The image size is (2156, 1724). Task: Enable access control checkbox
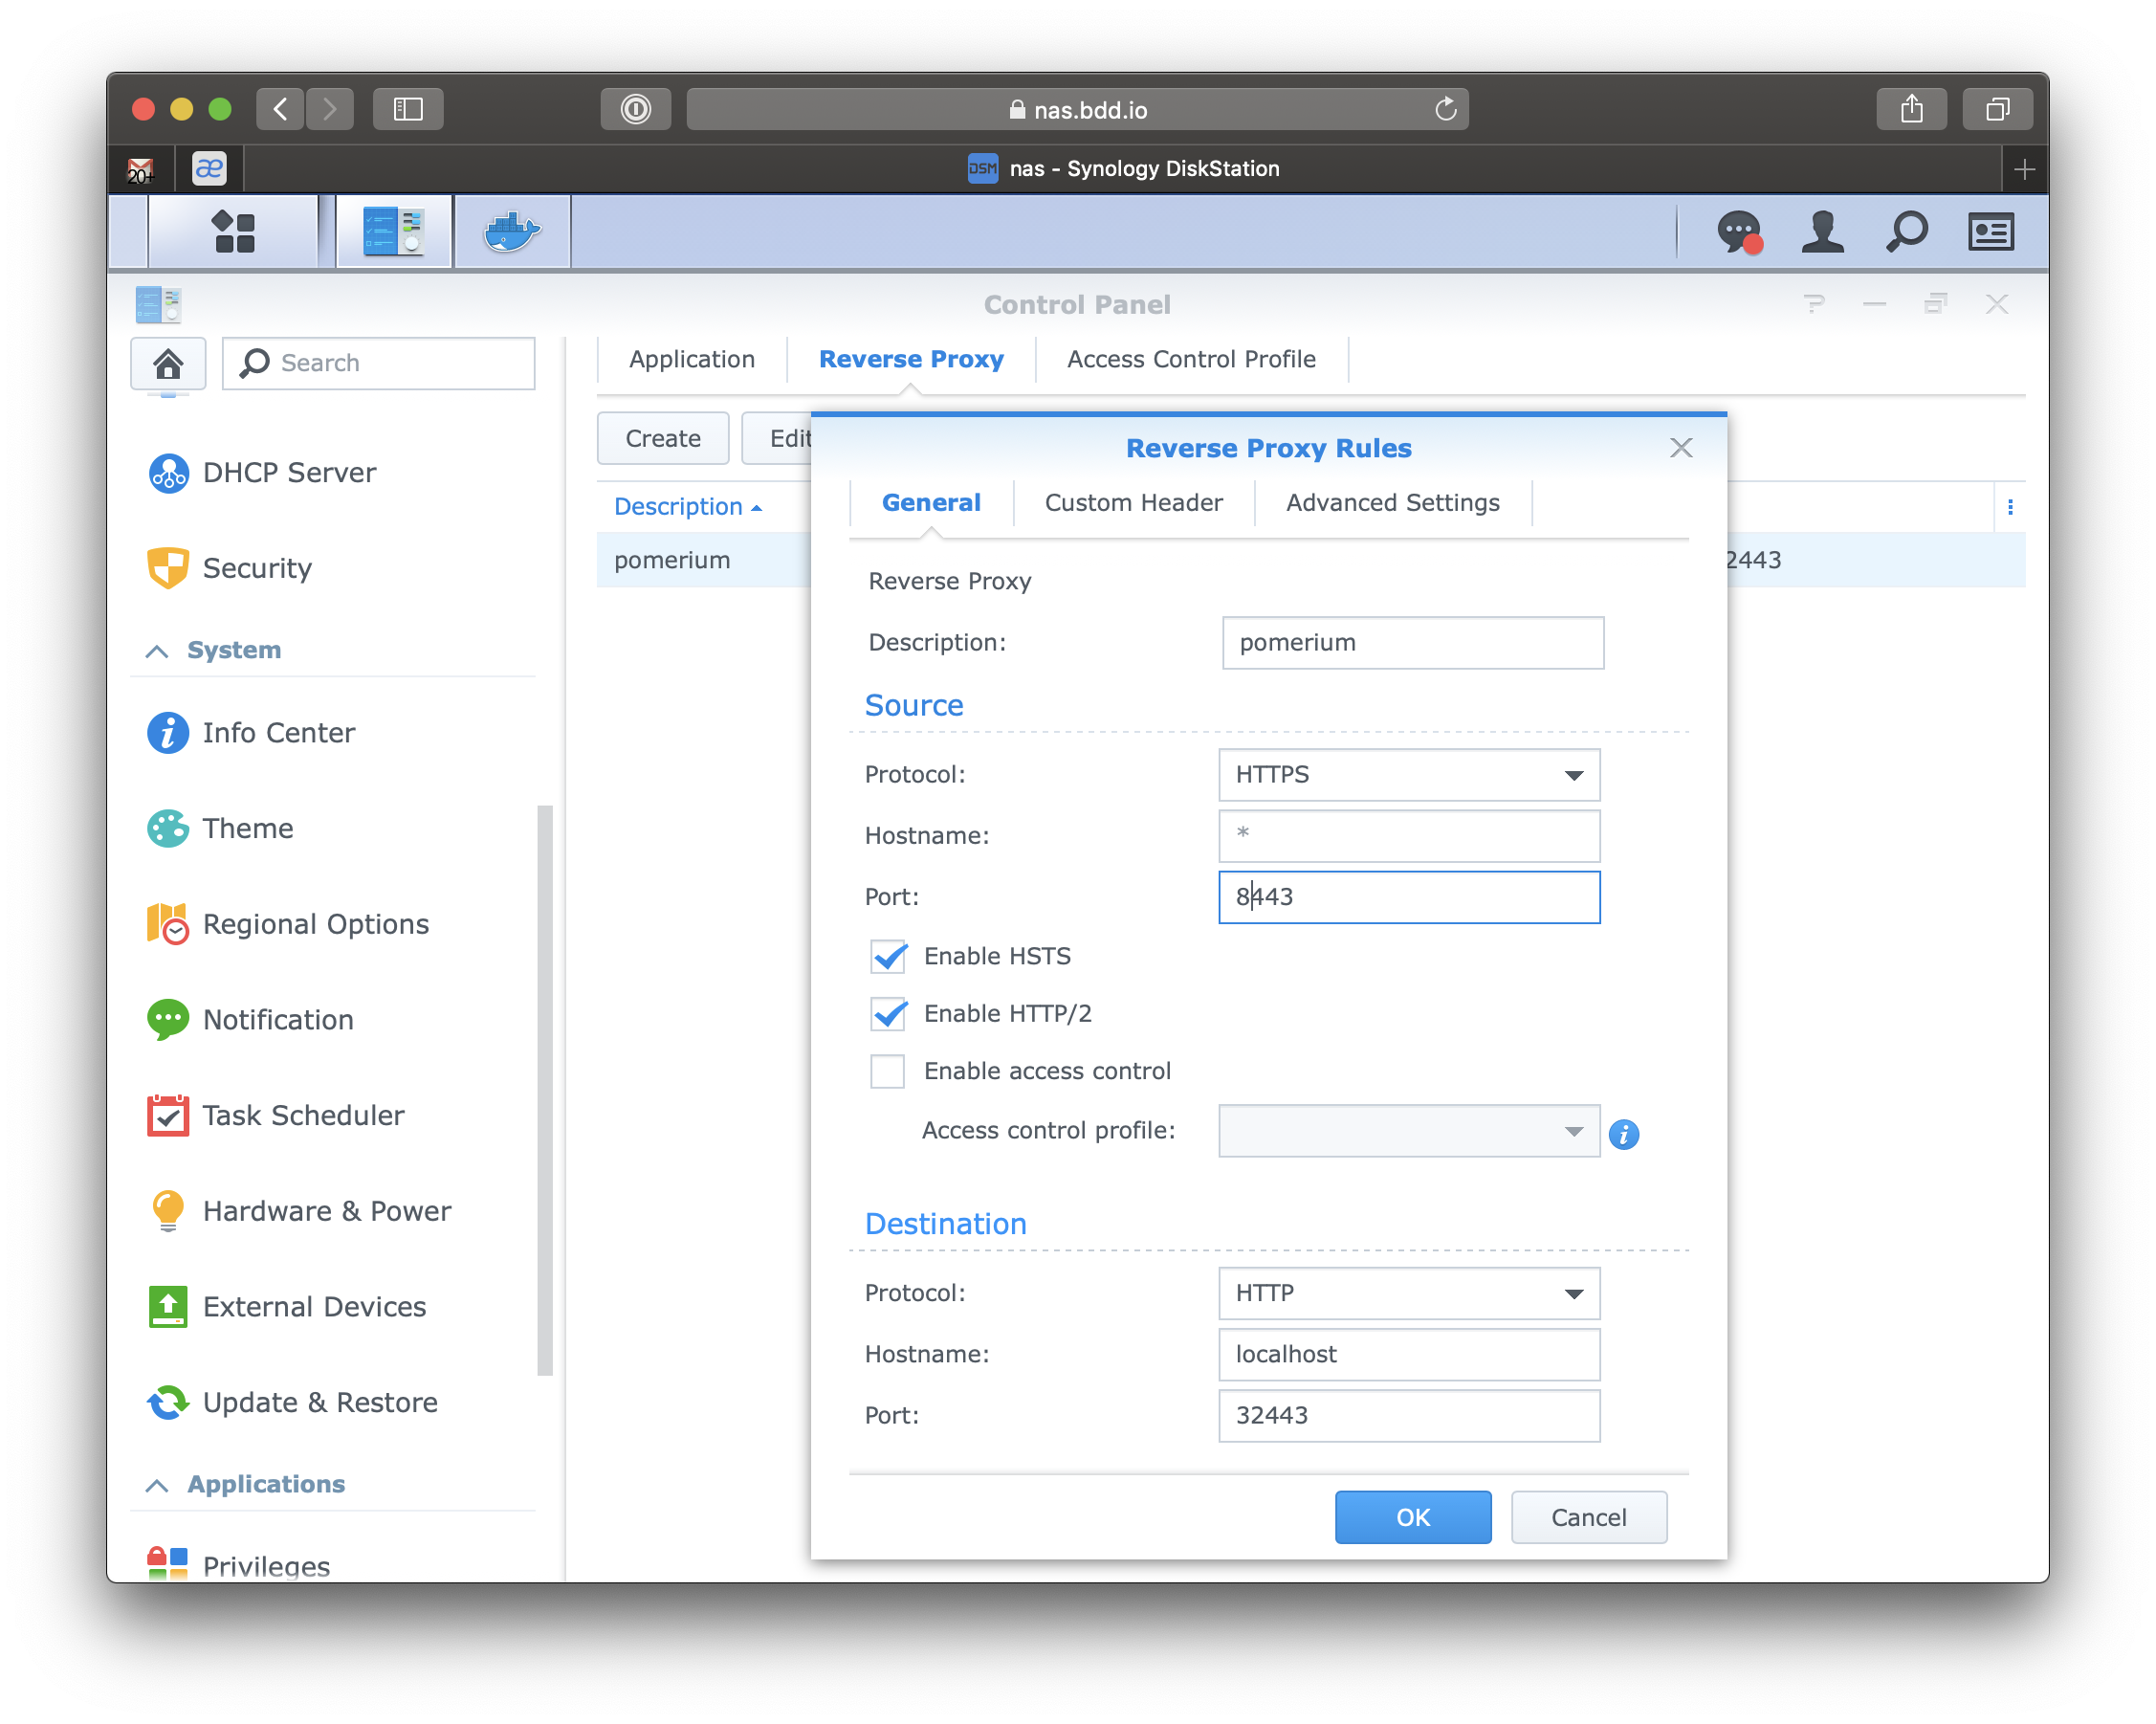(887, 1071)
